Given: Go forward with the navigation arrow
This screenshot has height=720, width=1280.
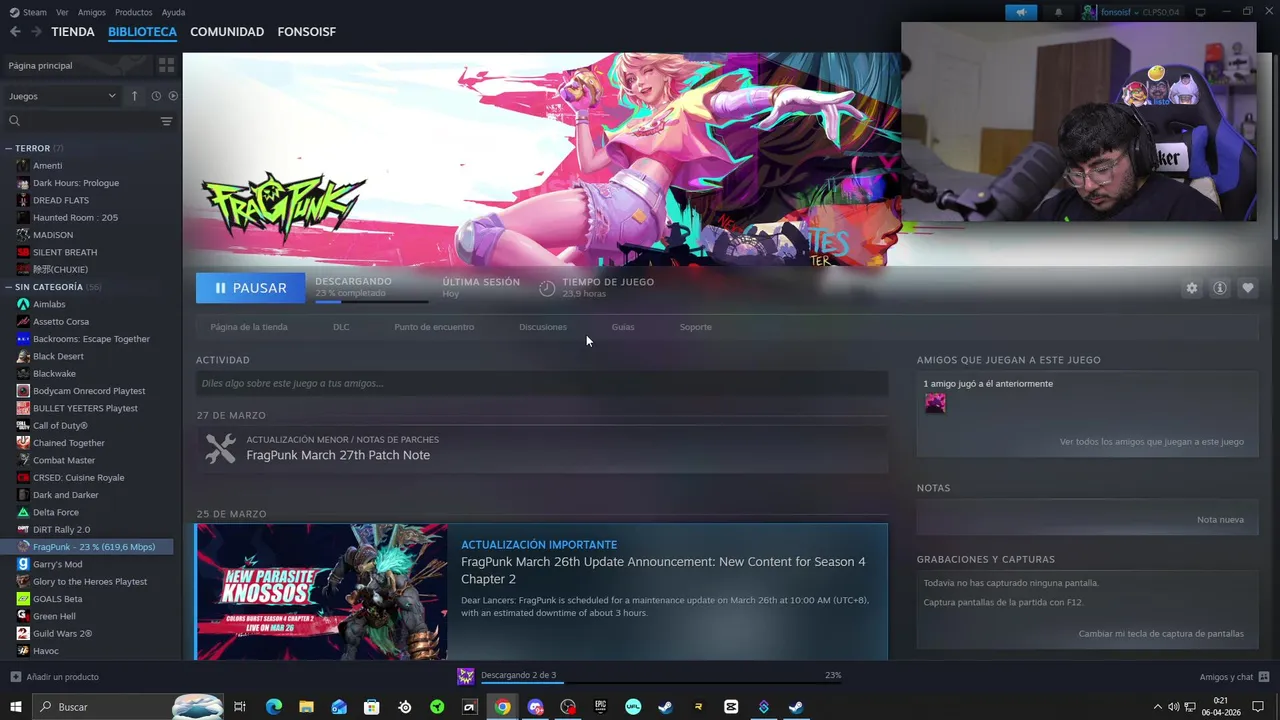Looking at the screenshot, I should [36, 32].
